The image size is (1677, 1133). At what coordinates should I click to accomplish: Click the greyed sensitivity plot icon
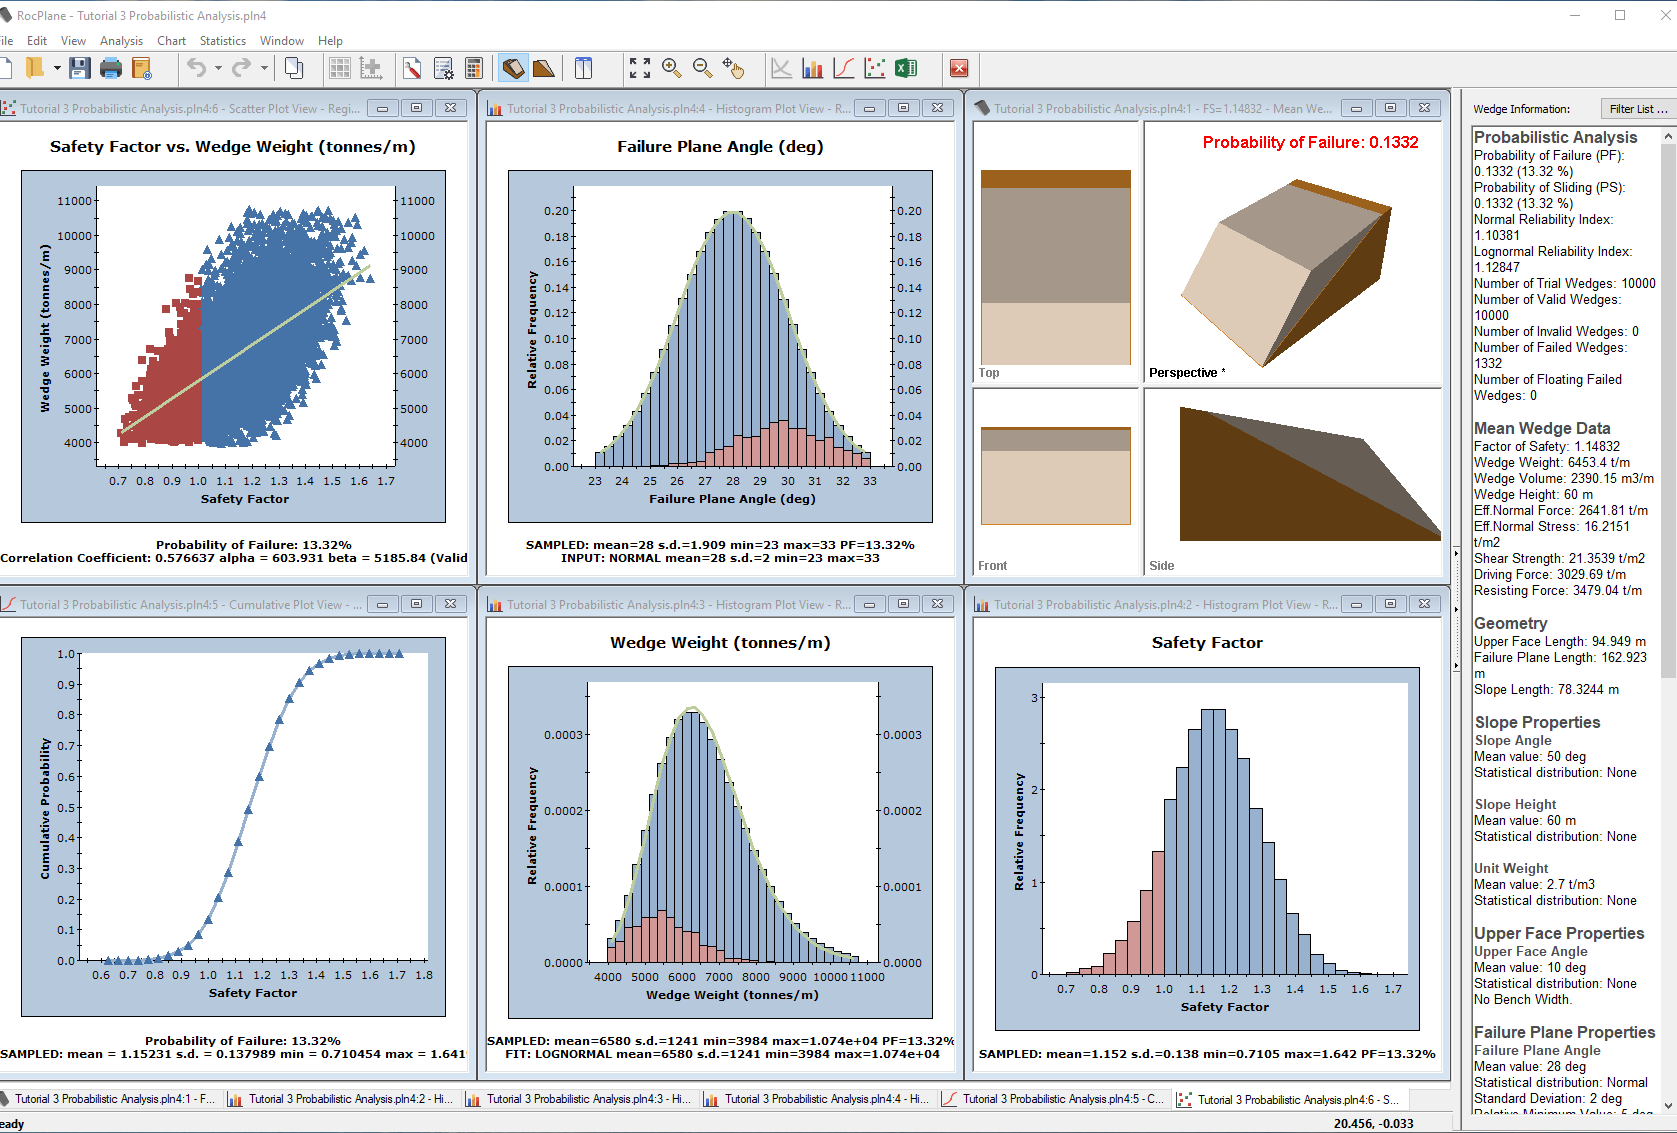(782, 68)
